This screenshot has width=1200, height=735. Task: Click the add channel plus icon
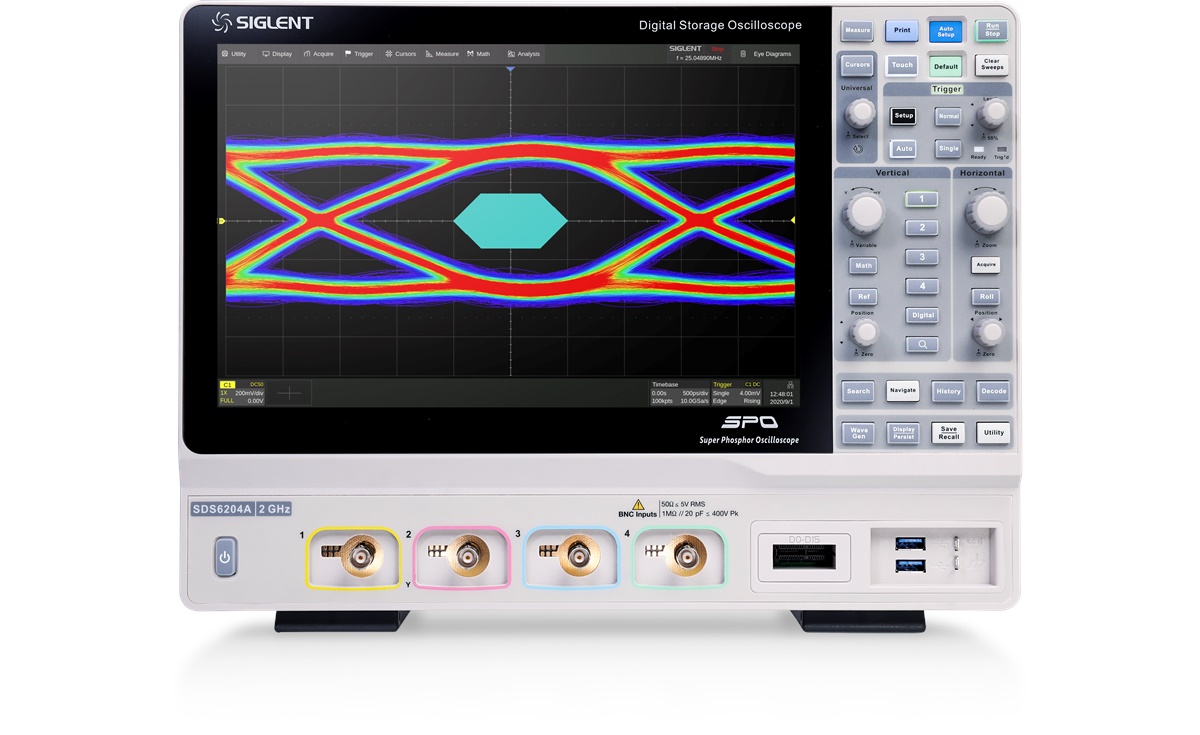(289, 393)
